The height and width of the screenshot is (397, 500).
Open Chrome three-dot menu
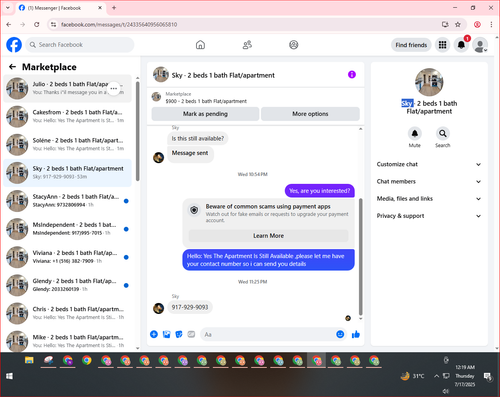[x=491, y=24]
